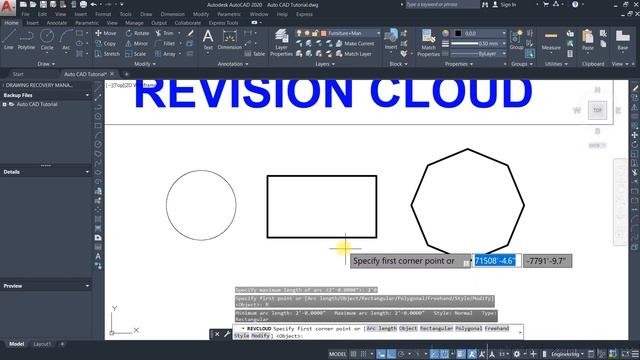
Task: Open Layer Properties manager
Action: [281, 42]
